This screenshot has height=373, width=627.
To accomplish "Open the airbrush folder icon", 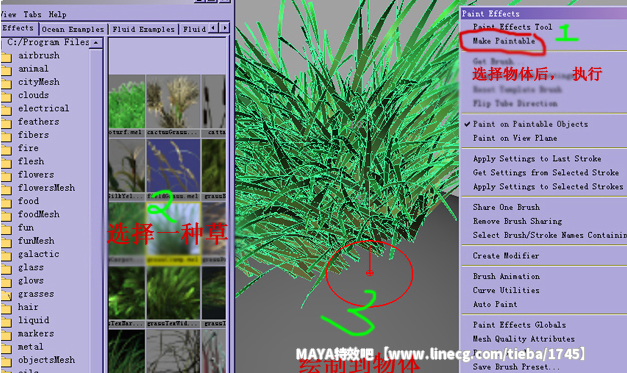I will pyautogui.click(x=6, y=57).
